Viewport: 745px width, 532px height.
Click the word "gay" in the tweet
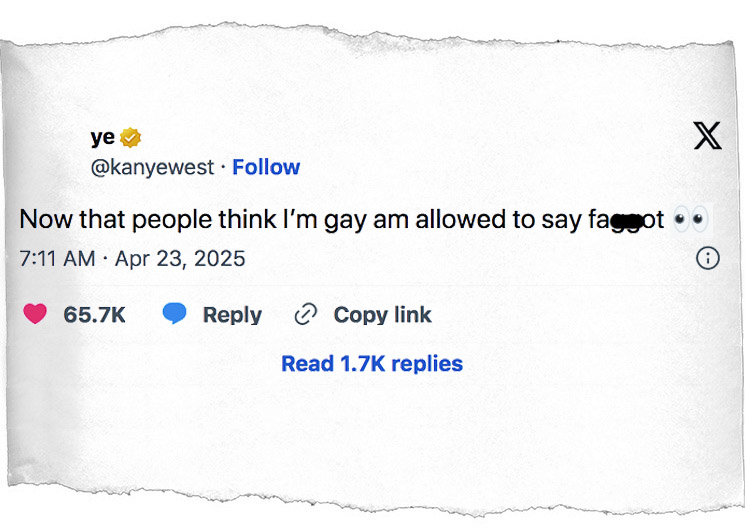345,221
